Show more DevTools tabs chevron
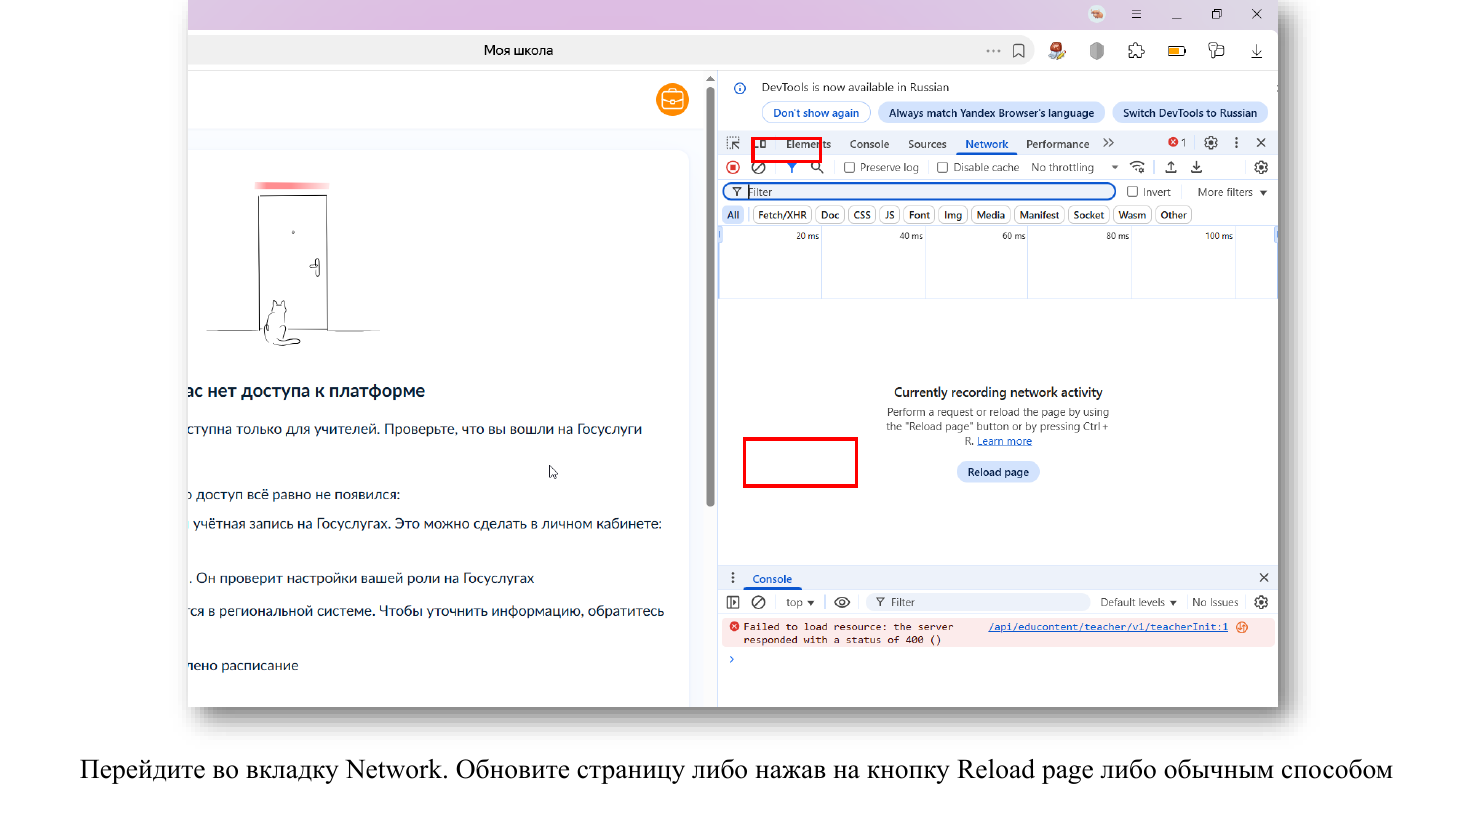 [1108, 143]
